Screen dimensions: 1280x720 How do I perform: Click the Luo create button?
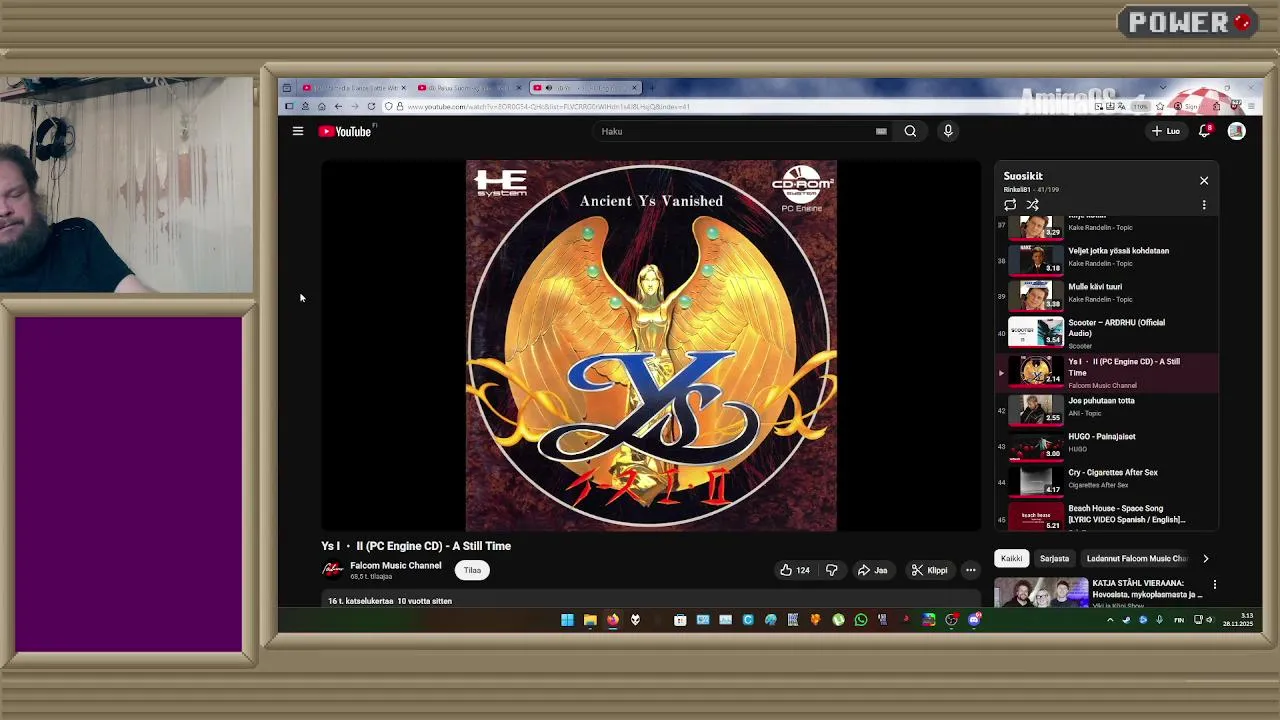pos(1166,131)
